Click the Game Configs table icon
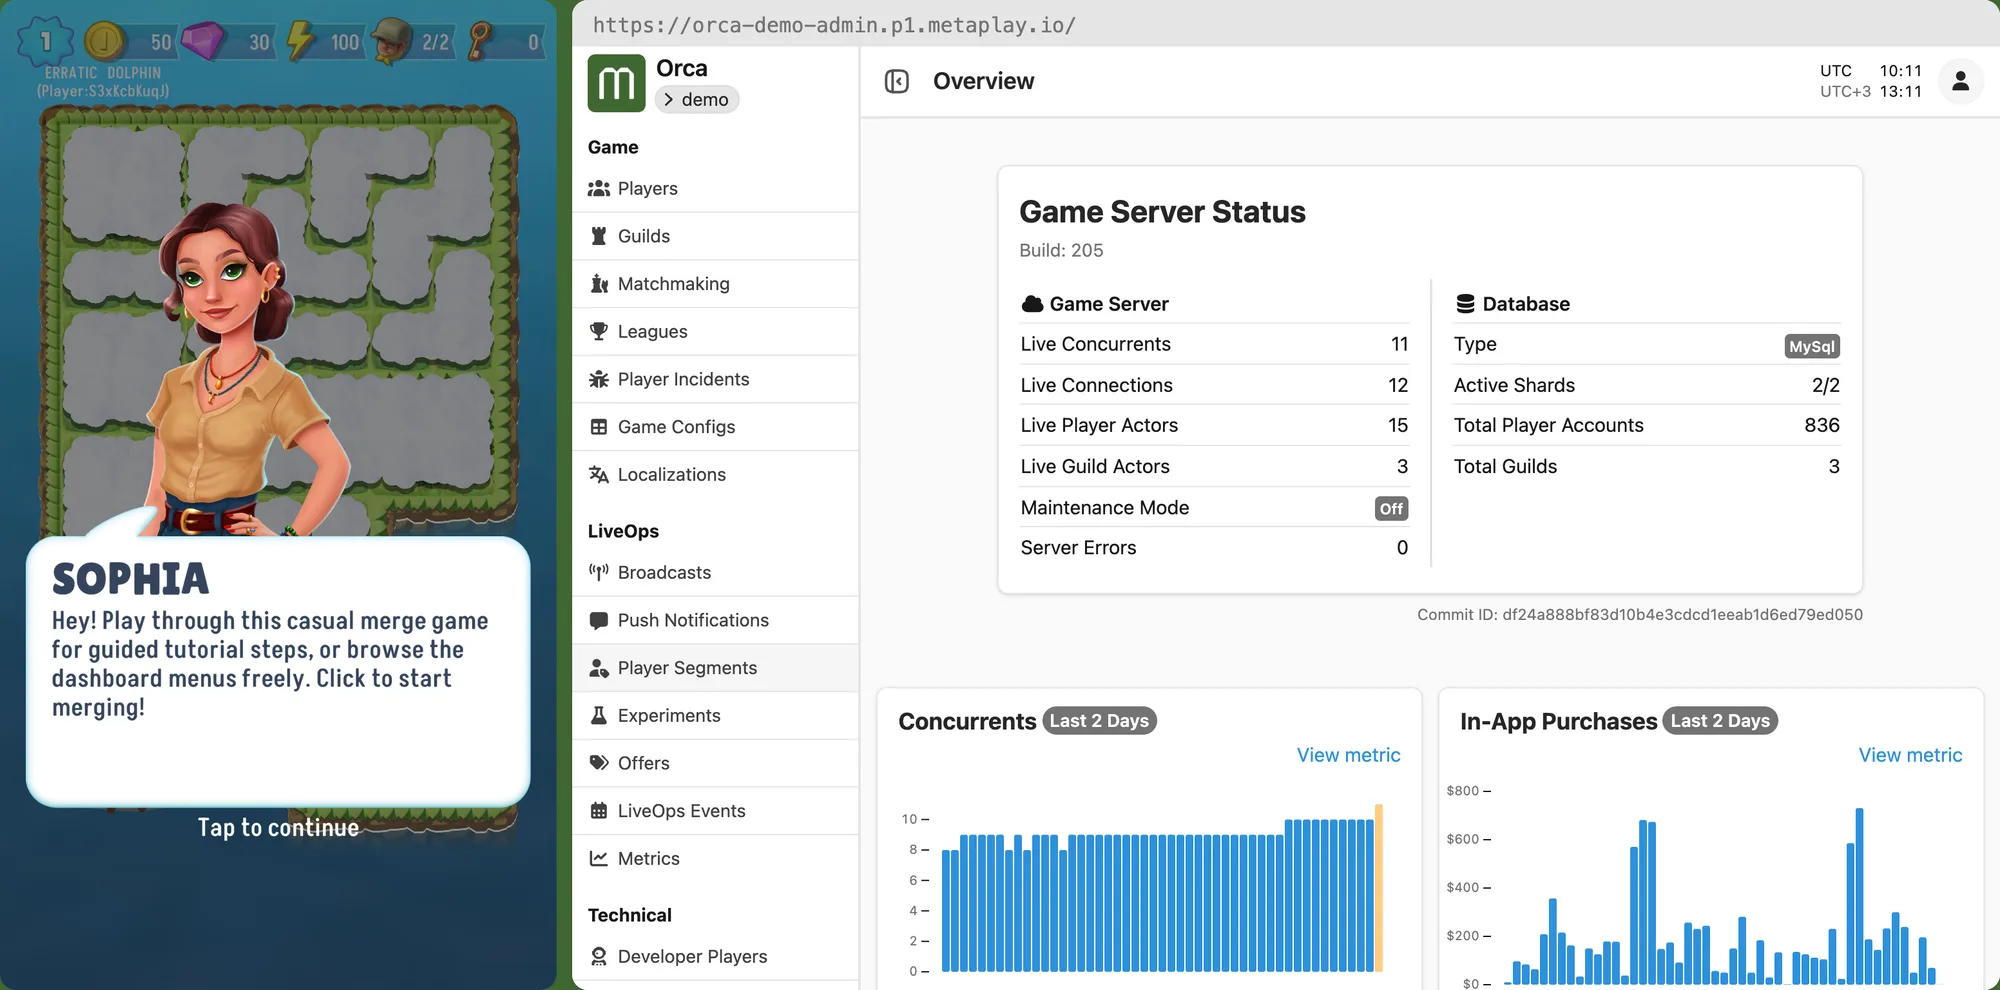2000x990 pixels. pos(599,427)
